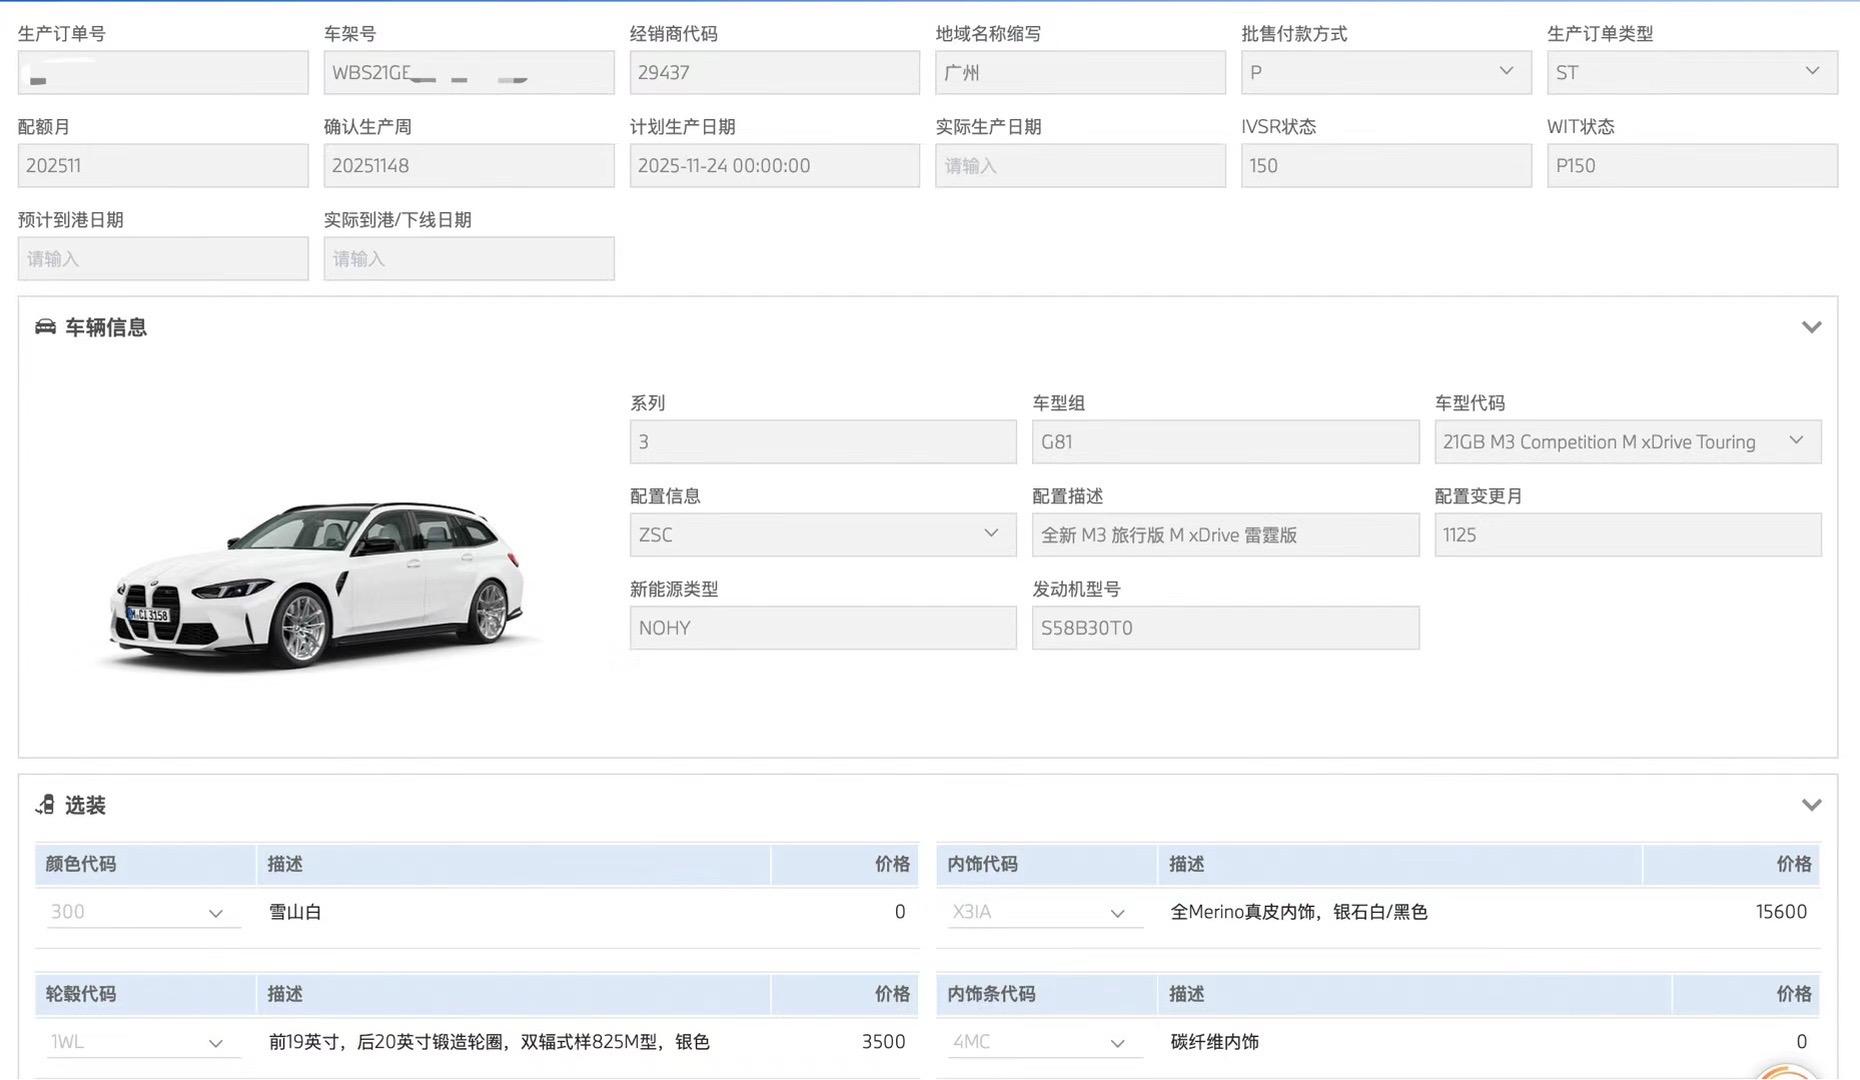Click the 地域名称缩写 field showing 广州

(x=1081, y=72)
